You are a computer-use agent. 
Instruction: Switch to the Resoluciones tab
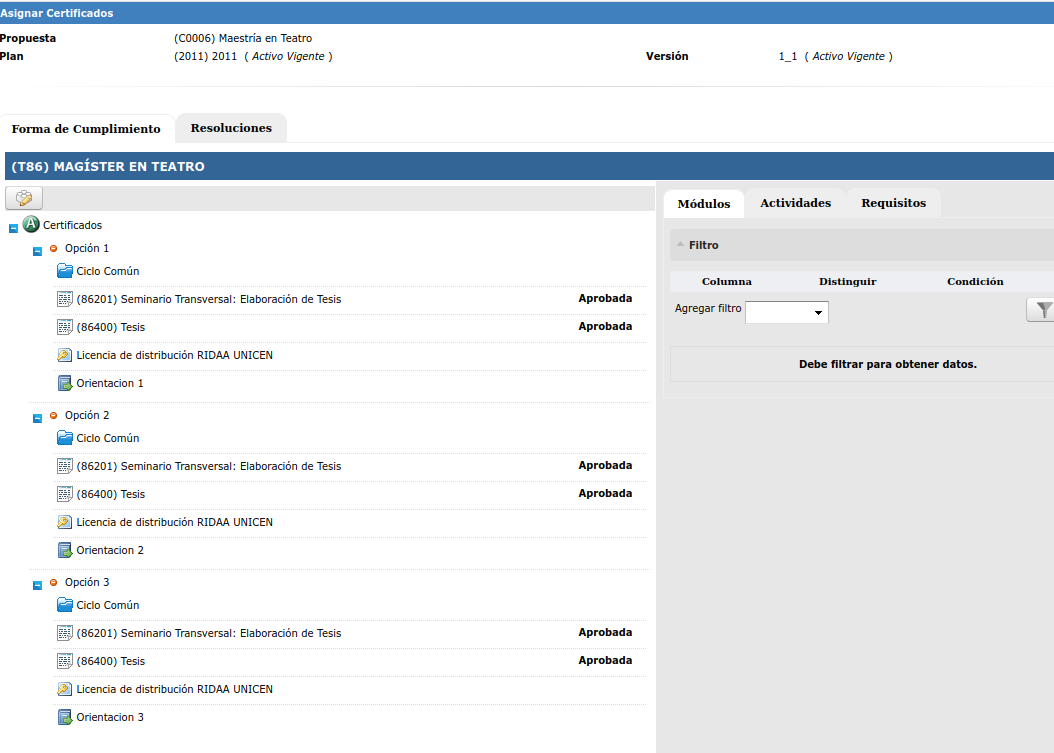click(231, 128)
